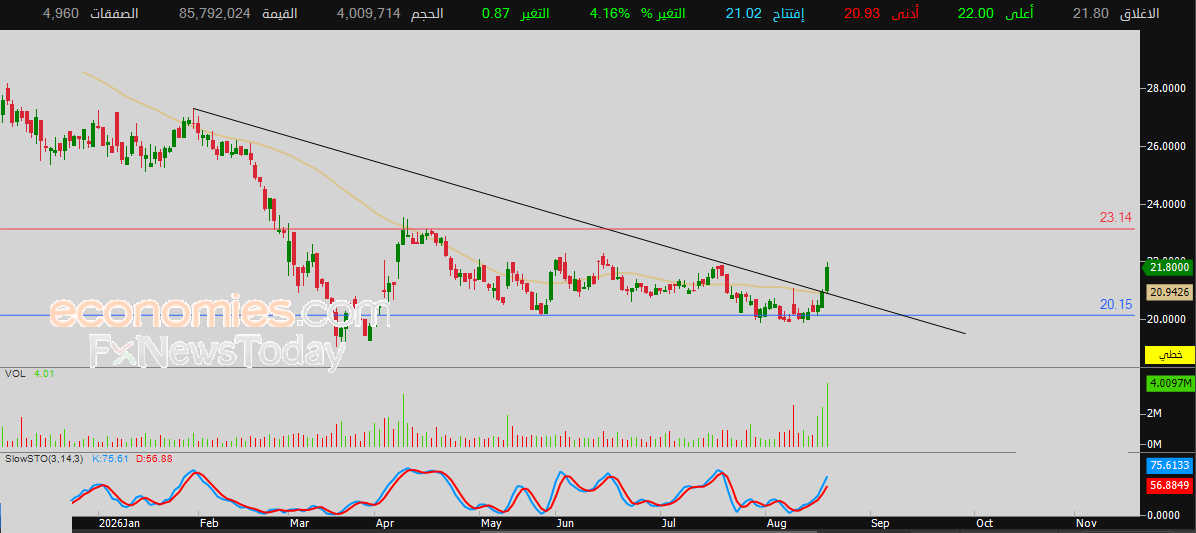Select the tallest green volume bar
The height and width of the screenshot is (533, 1196).
tap(827, 415)
